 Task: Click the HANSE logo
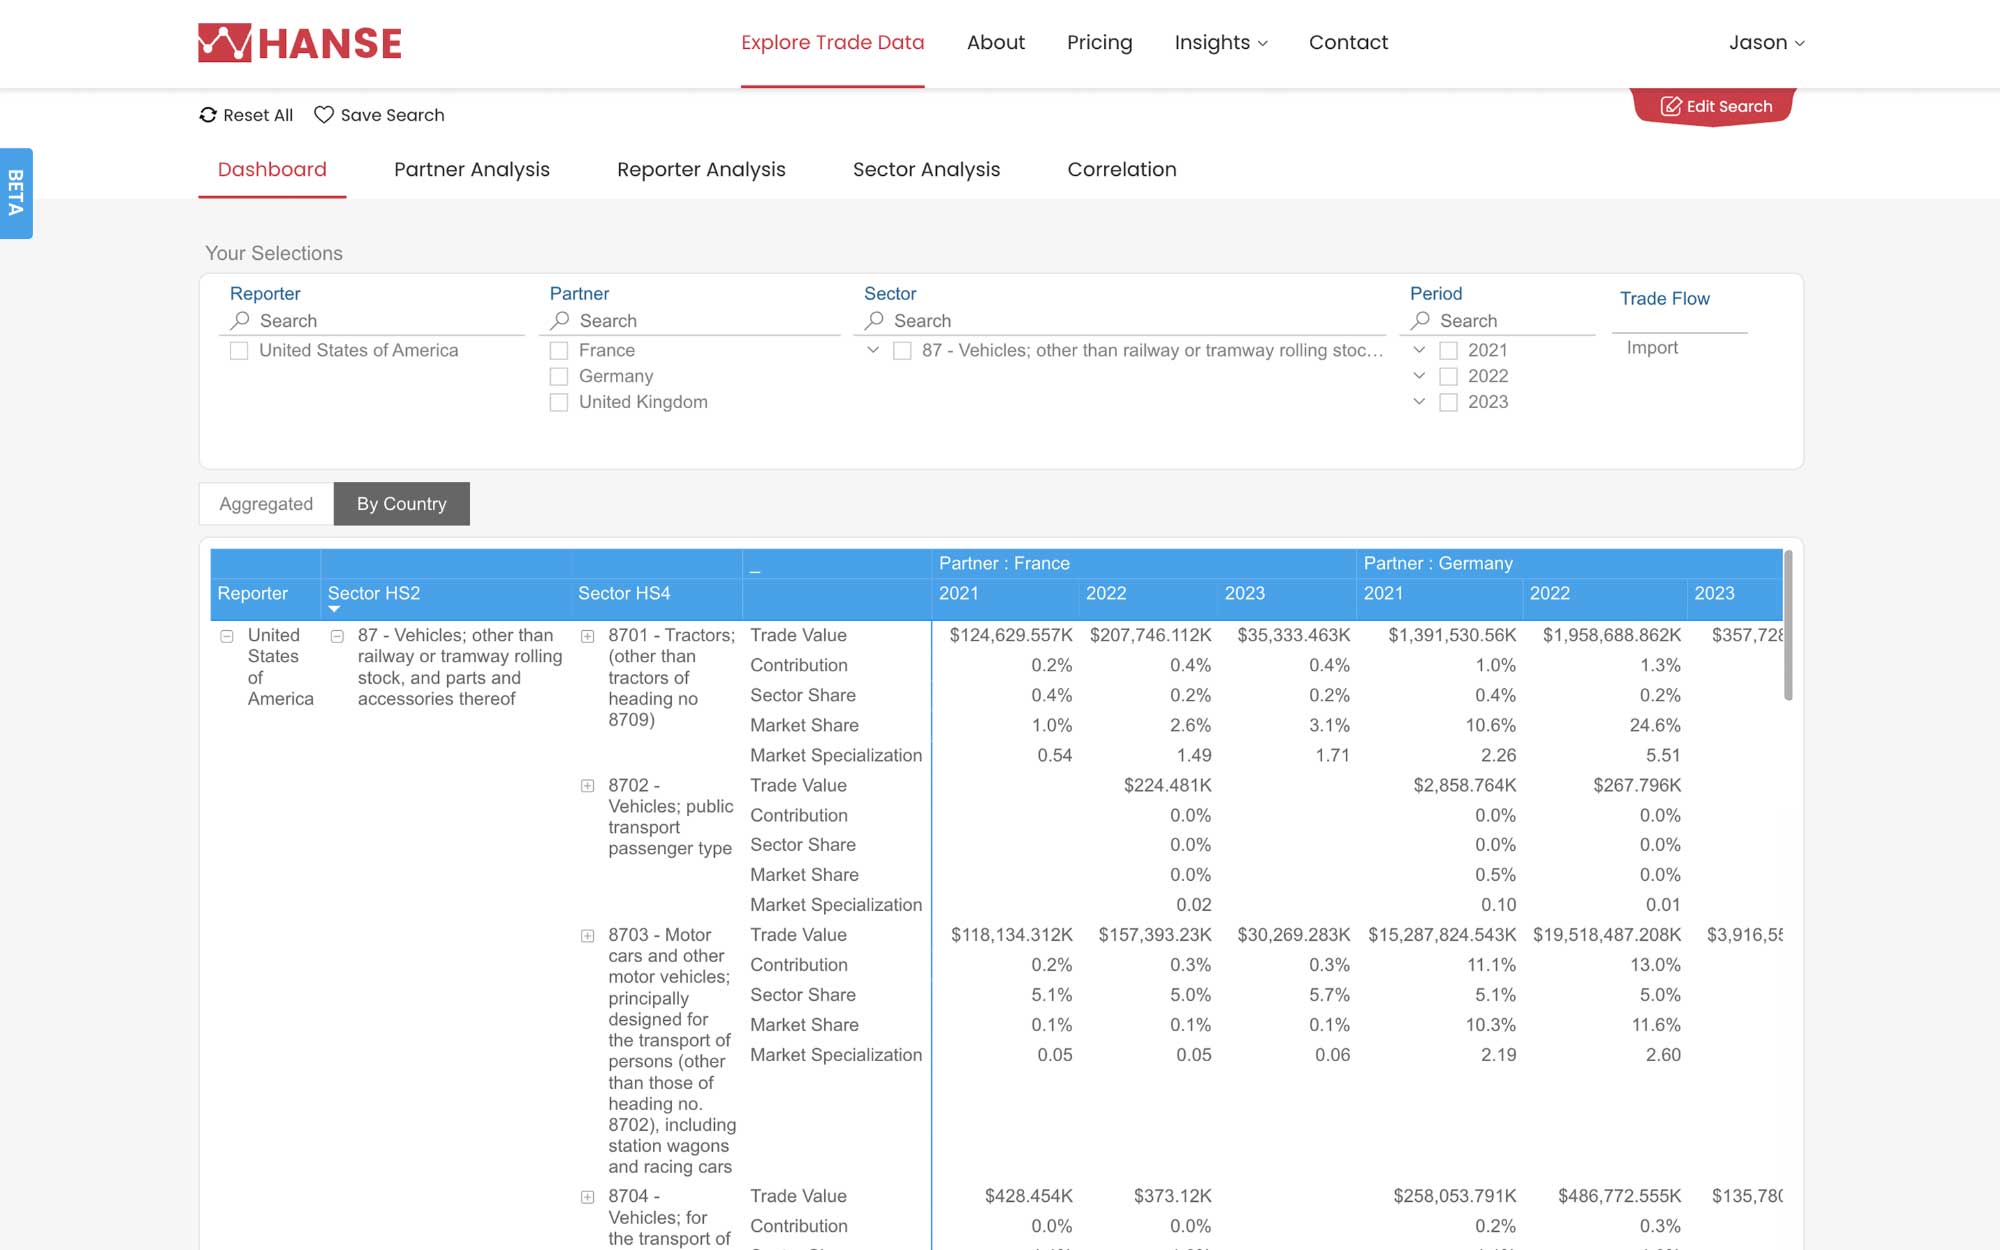(x=299, y=43)
